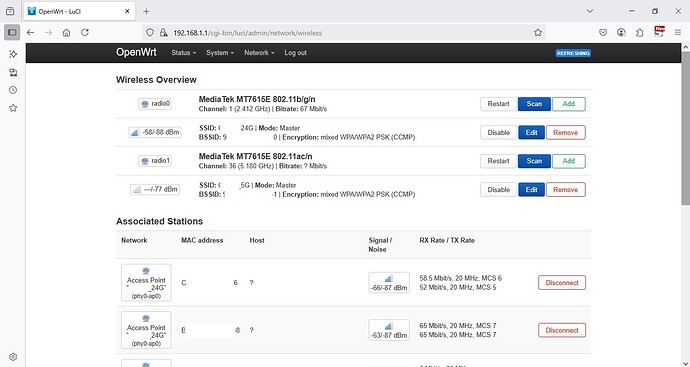Viewport: 690px width, 367px height.
Task: Open the System menu
Action: [220, 53]
